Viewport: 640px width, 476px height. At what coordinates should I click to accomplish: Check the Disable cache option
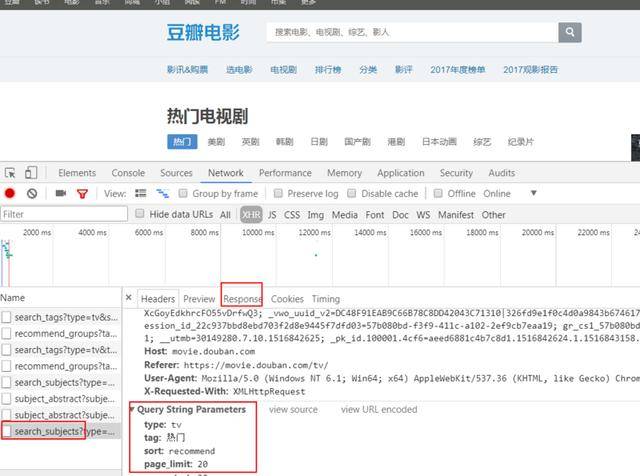(x=351, y=193)
